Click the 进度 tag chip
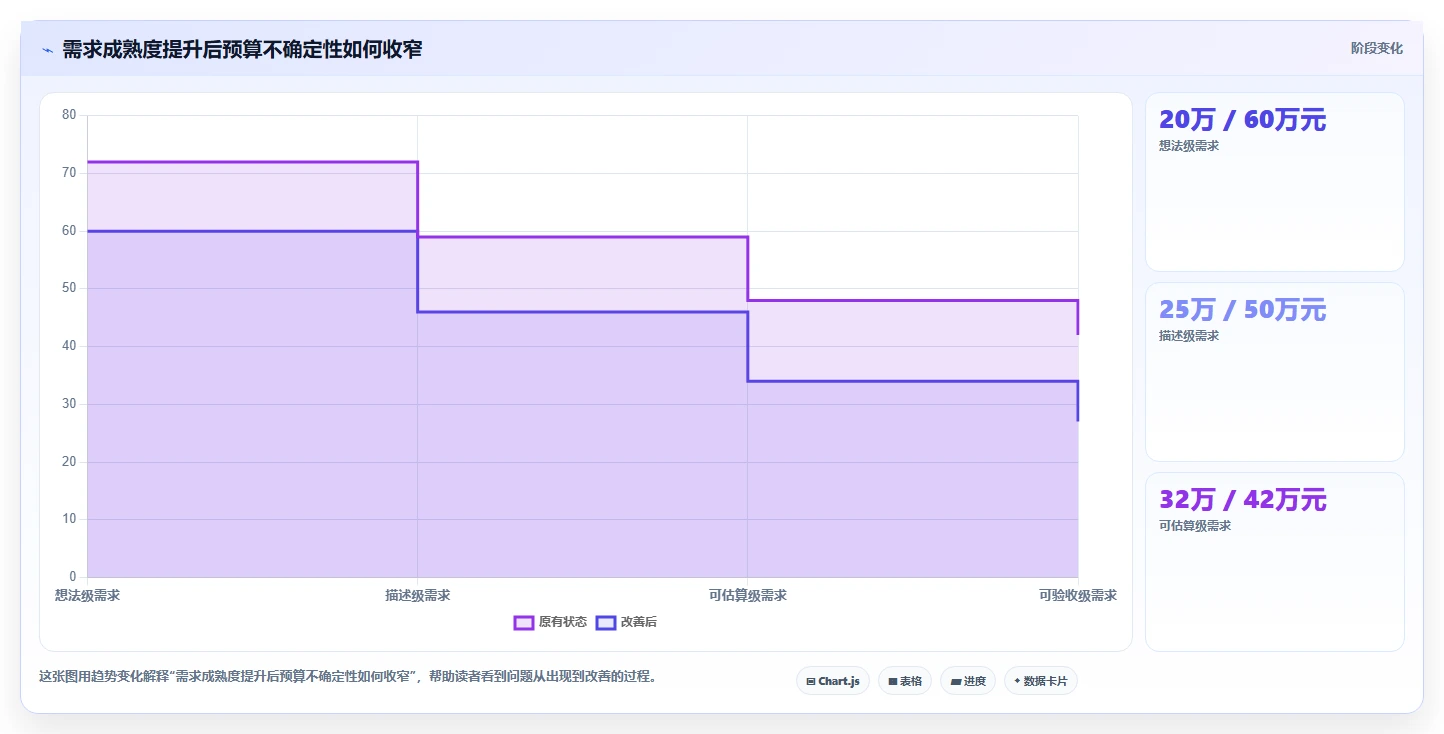1444x734 pixels. [968, 681]
